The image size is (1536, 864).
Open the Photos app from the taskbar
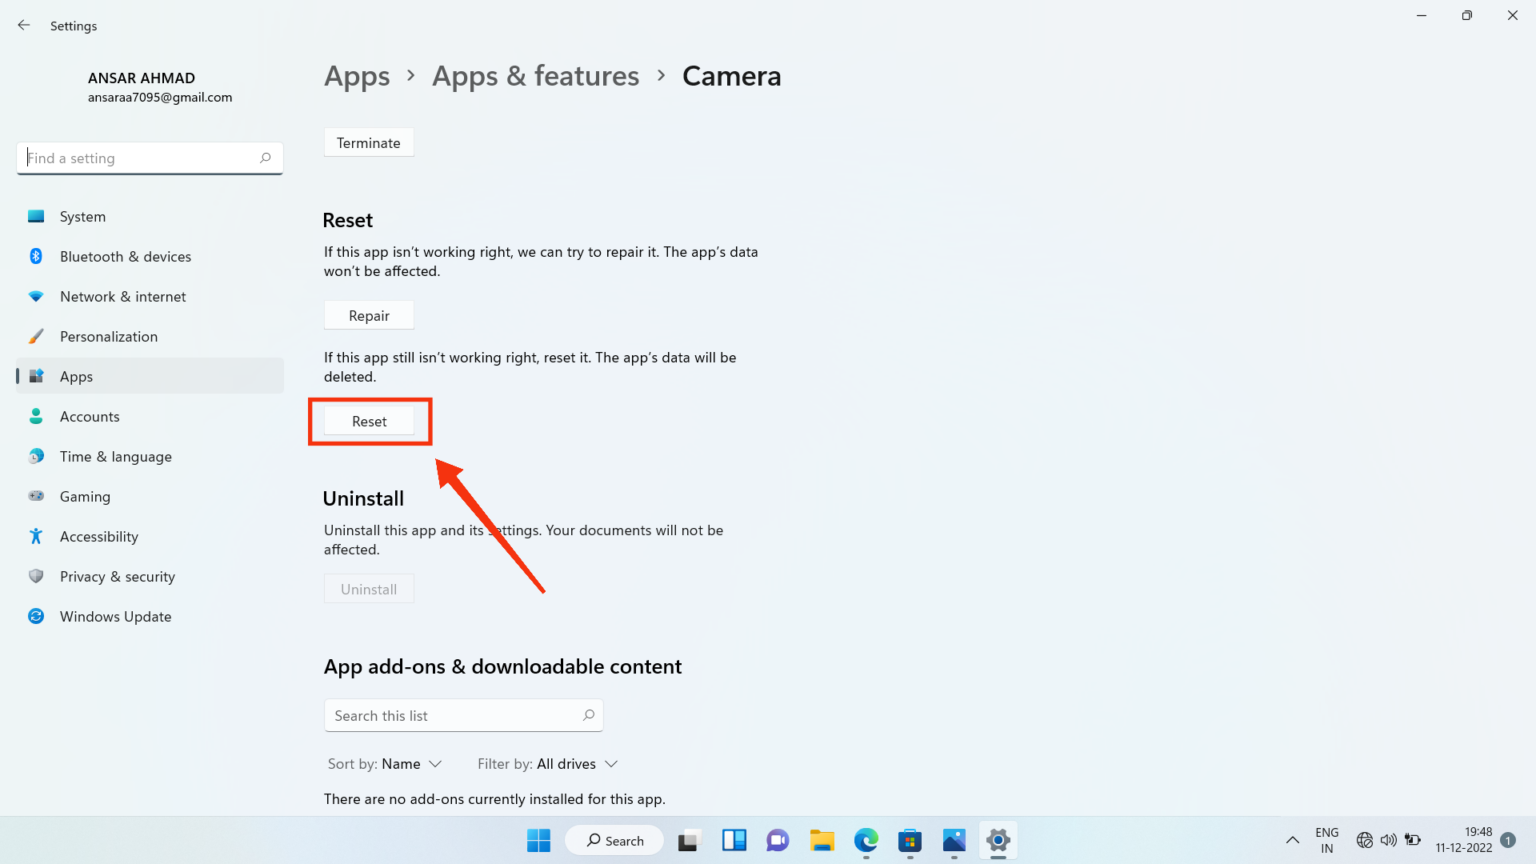953,841
